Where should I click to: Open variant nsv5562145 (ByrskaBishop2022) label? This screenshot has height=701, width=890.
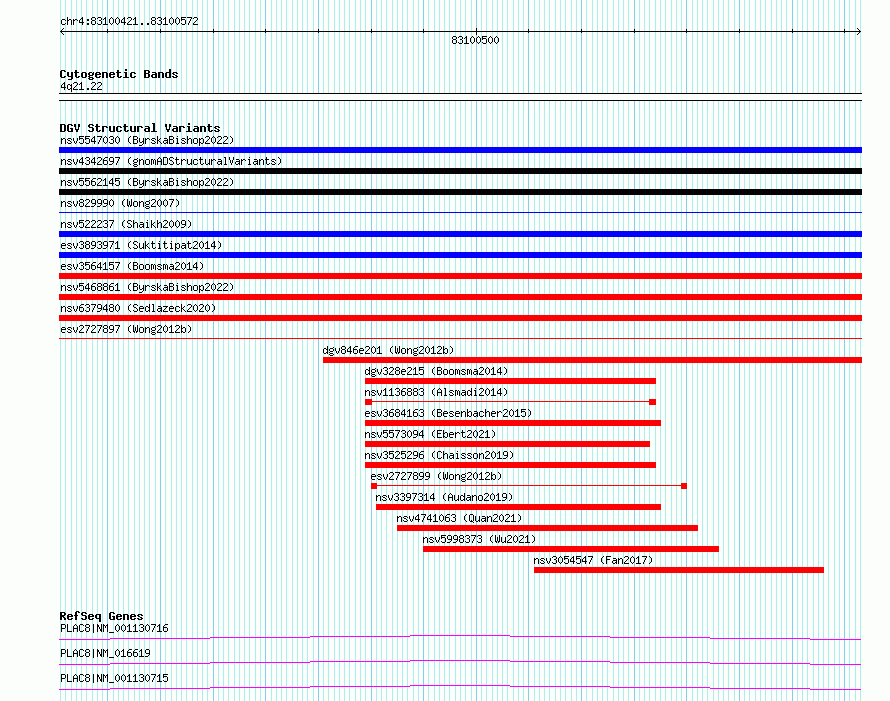pos(147,182)
